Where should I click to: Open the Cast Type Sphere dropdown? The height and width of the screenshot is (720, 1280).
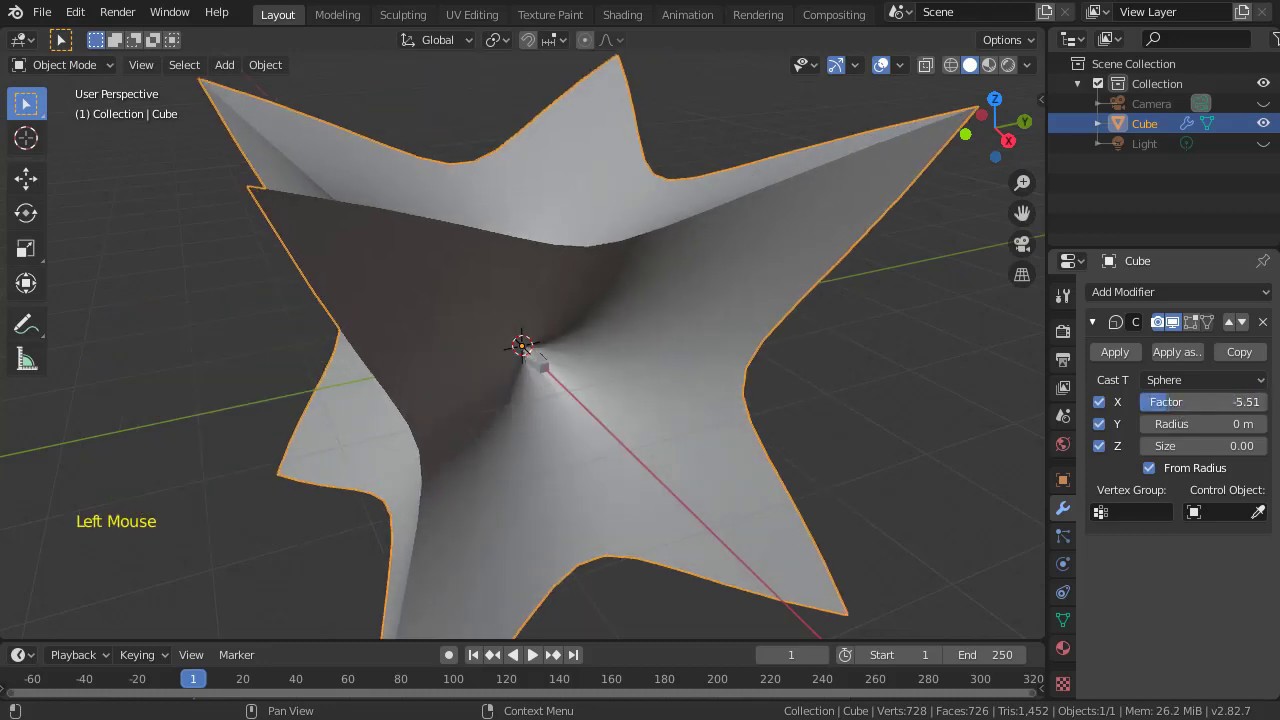click(x=1205, y=380)
